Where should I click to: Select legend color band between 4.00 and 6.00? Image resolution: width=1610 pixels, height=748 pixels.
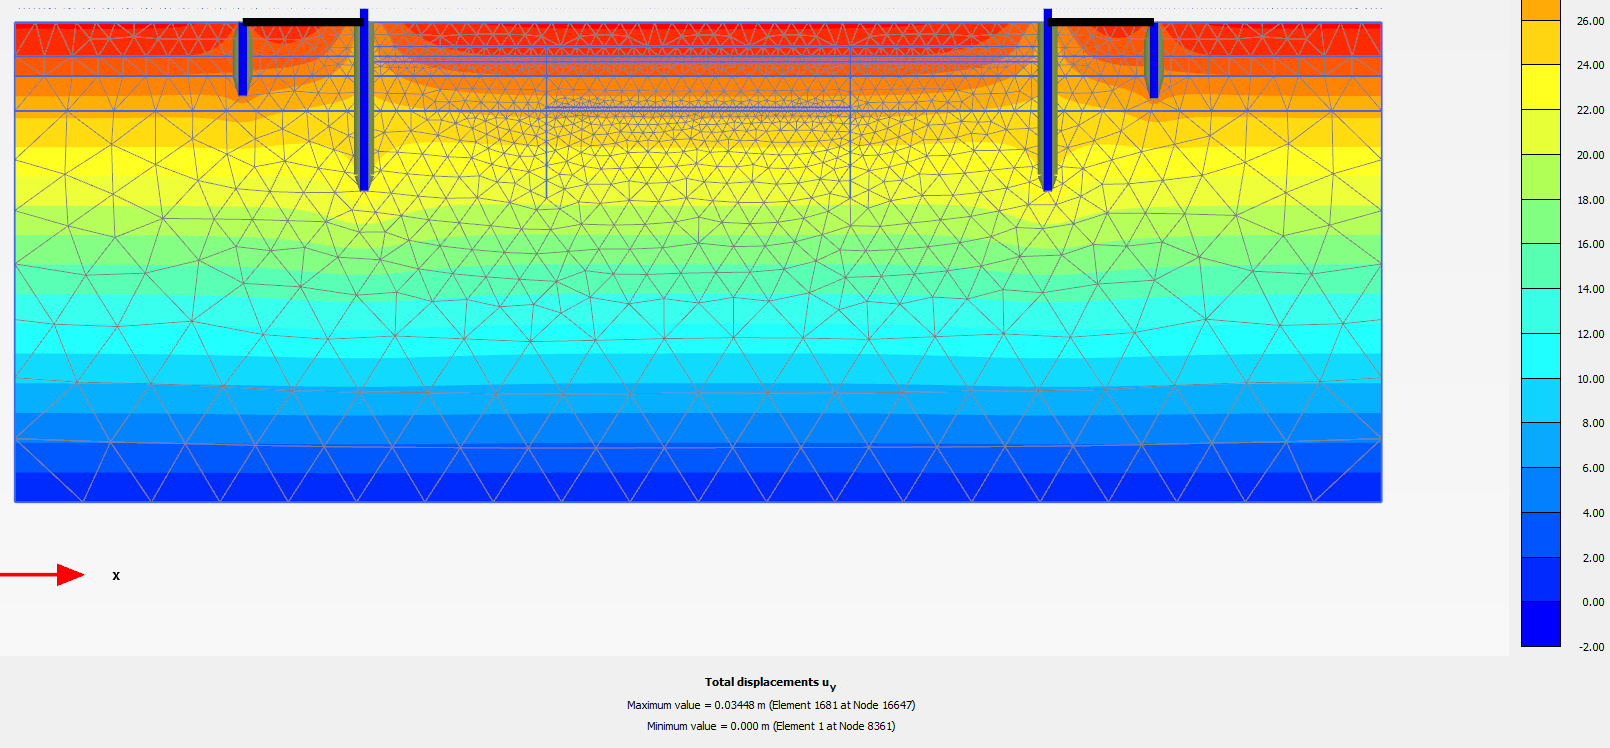point(1540,490)
